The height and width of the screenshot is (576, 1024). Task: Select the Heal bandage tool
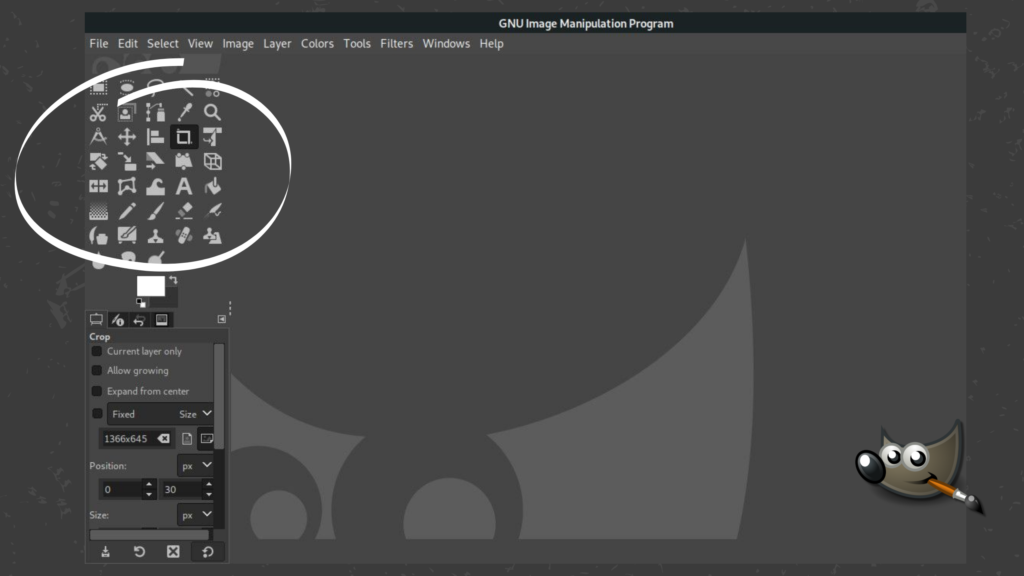[184, 236]
